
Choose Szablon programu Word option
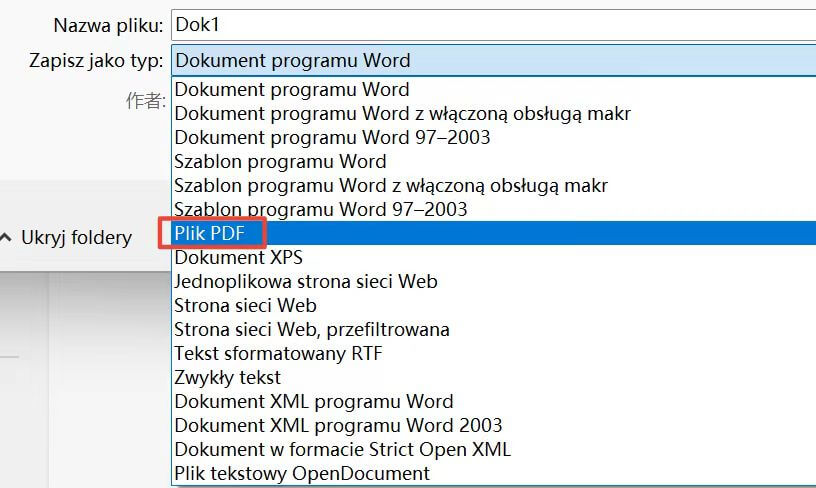point(493,161)
